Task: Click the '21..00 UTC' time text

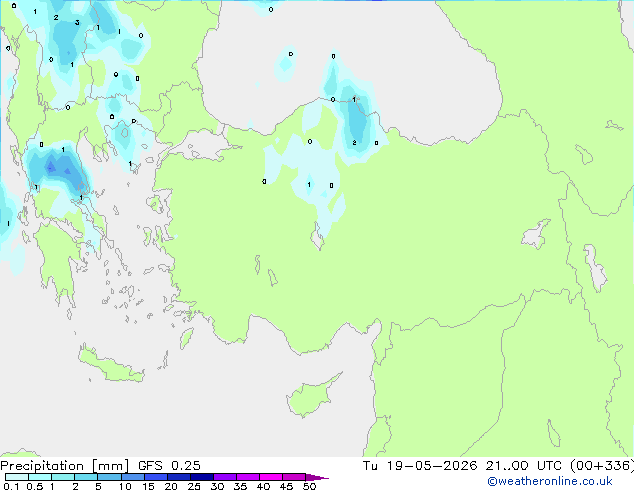Action: (x=523, y=466)
